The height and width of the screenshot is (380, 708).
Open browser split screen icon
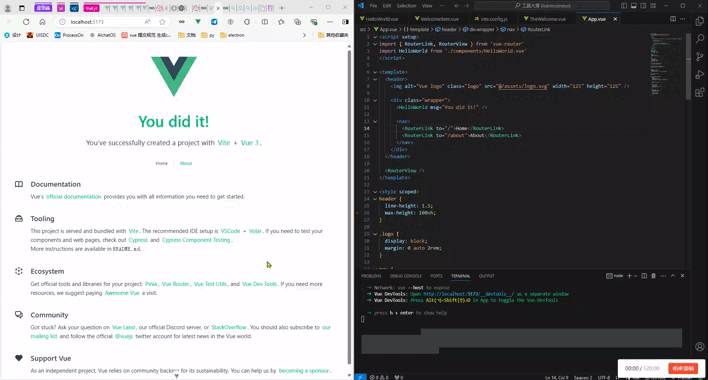[x=265, y=22]
